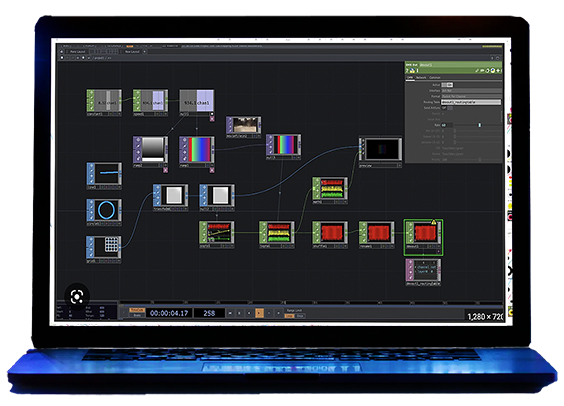564x406 pixels.
Task: Start forward playback with the orange play button
Action: click(x=259, y=313)
